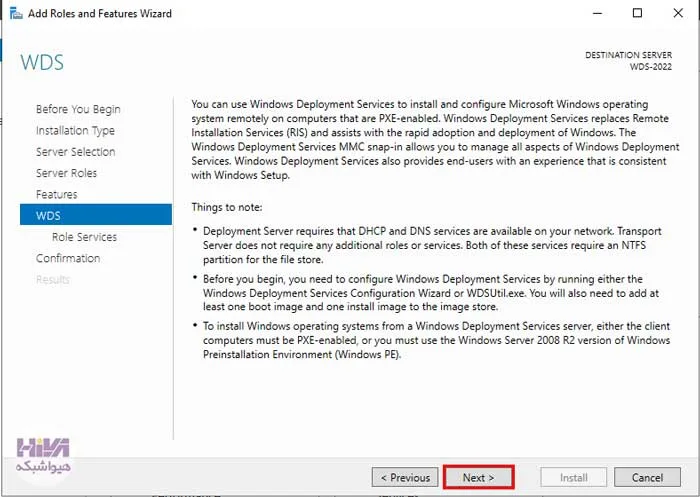Image resolution: width=700 pixels, height=497 pixels.
Task: Click the WDS-2022 destination server name
Action: coord(651,67)
